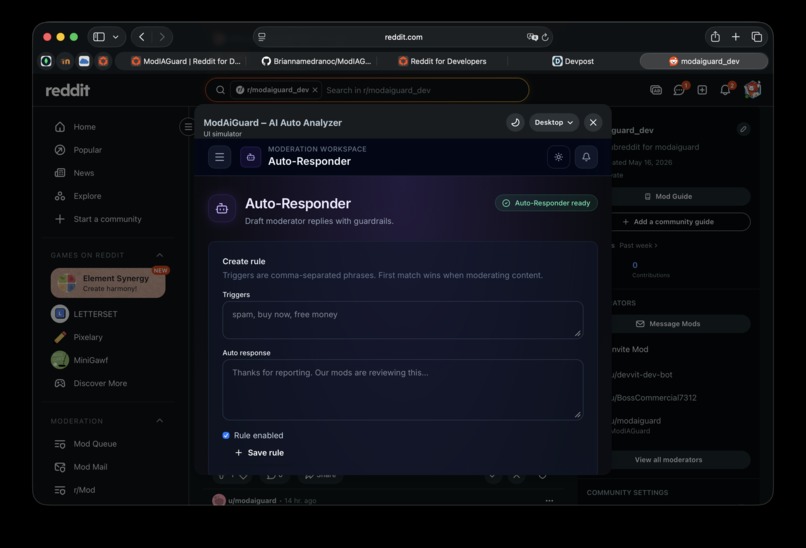Screen dimensions: 806x548
Task: Toggle the Rule enabled checkbox
Action: pyautogui.click(x=226, y=435)
